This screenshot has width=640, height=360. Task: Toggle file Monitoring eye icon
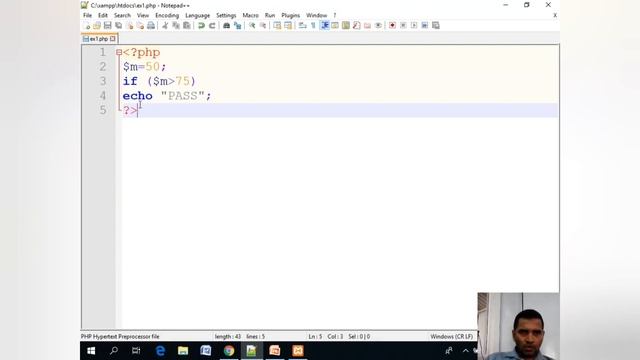pos(378,26)
